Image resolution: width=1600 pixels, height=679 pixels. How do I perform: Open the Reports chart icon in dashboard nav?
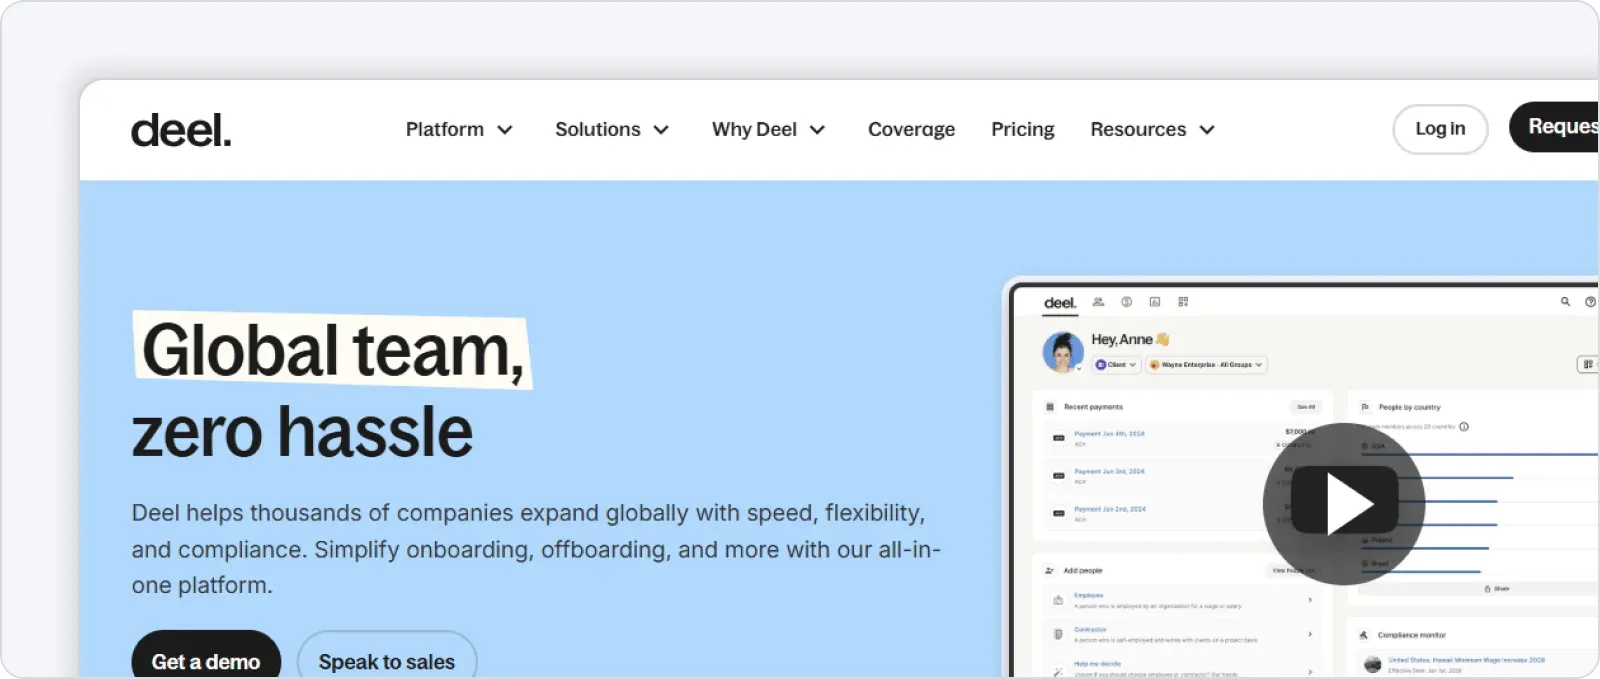(1155, 302)
